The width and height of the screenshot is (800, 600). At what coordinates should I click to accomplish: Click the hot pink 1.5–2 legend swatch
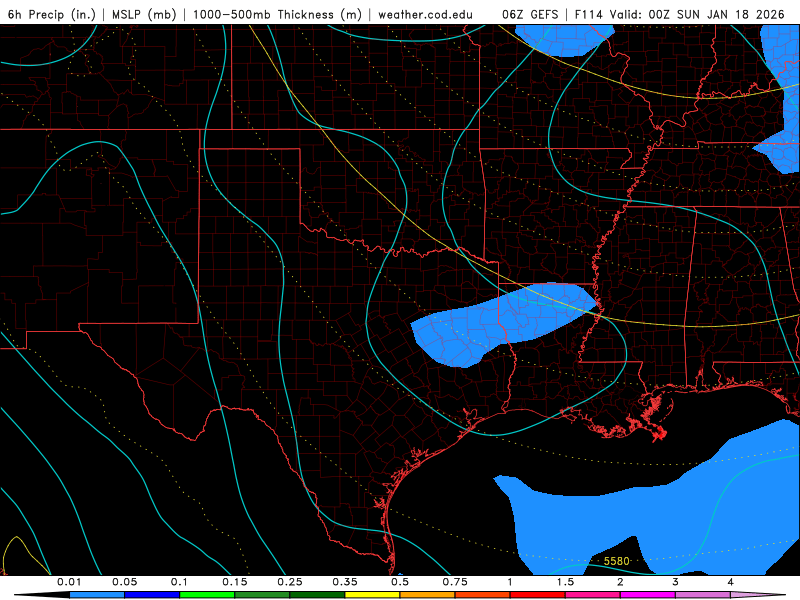(593, 595)
